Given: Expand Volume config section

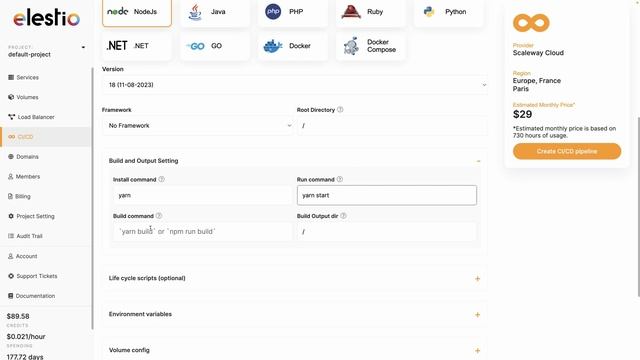Looking at the screenshot, I should (478, 351).
